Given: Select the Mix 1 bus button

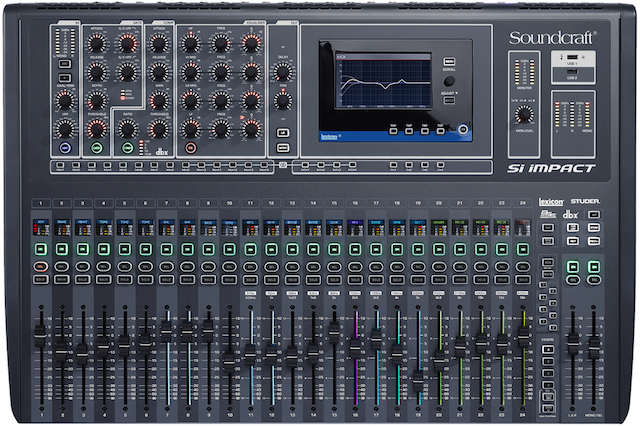Looking at the screenshot, I should click(60, 165).
